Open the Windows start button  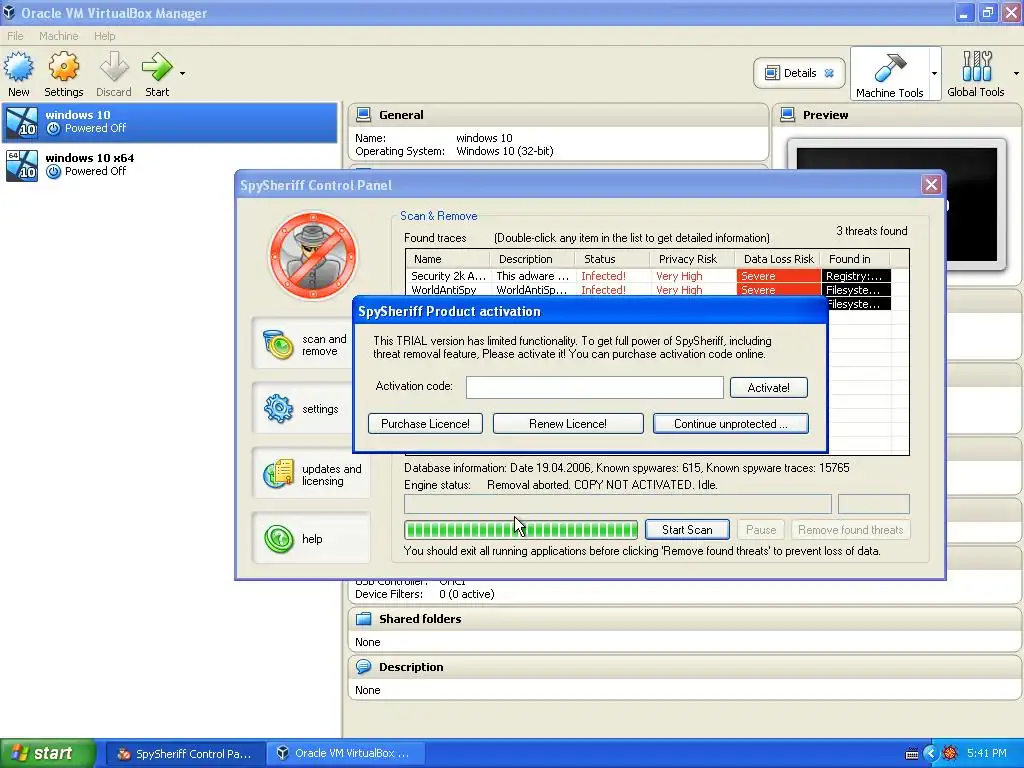47,753
